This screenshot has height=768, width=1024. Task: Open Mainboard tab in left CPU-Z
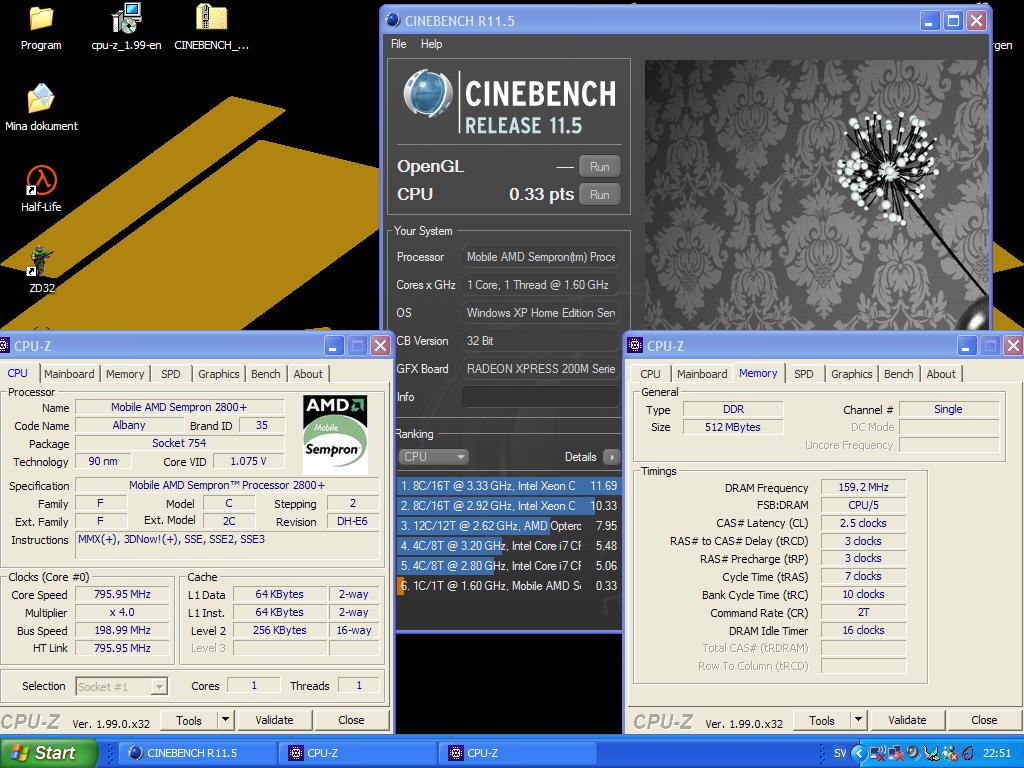(x=69, y=374)
